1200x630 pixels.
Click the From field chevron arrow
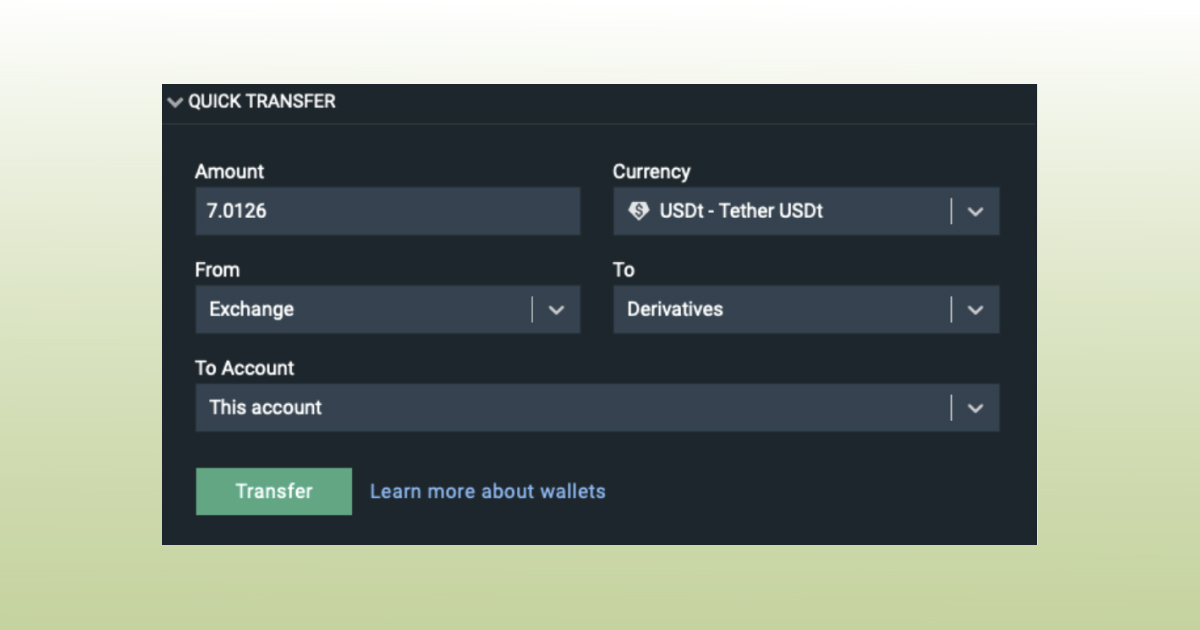coord(556,309)
